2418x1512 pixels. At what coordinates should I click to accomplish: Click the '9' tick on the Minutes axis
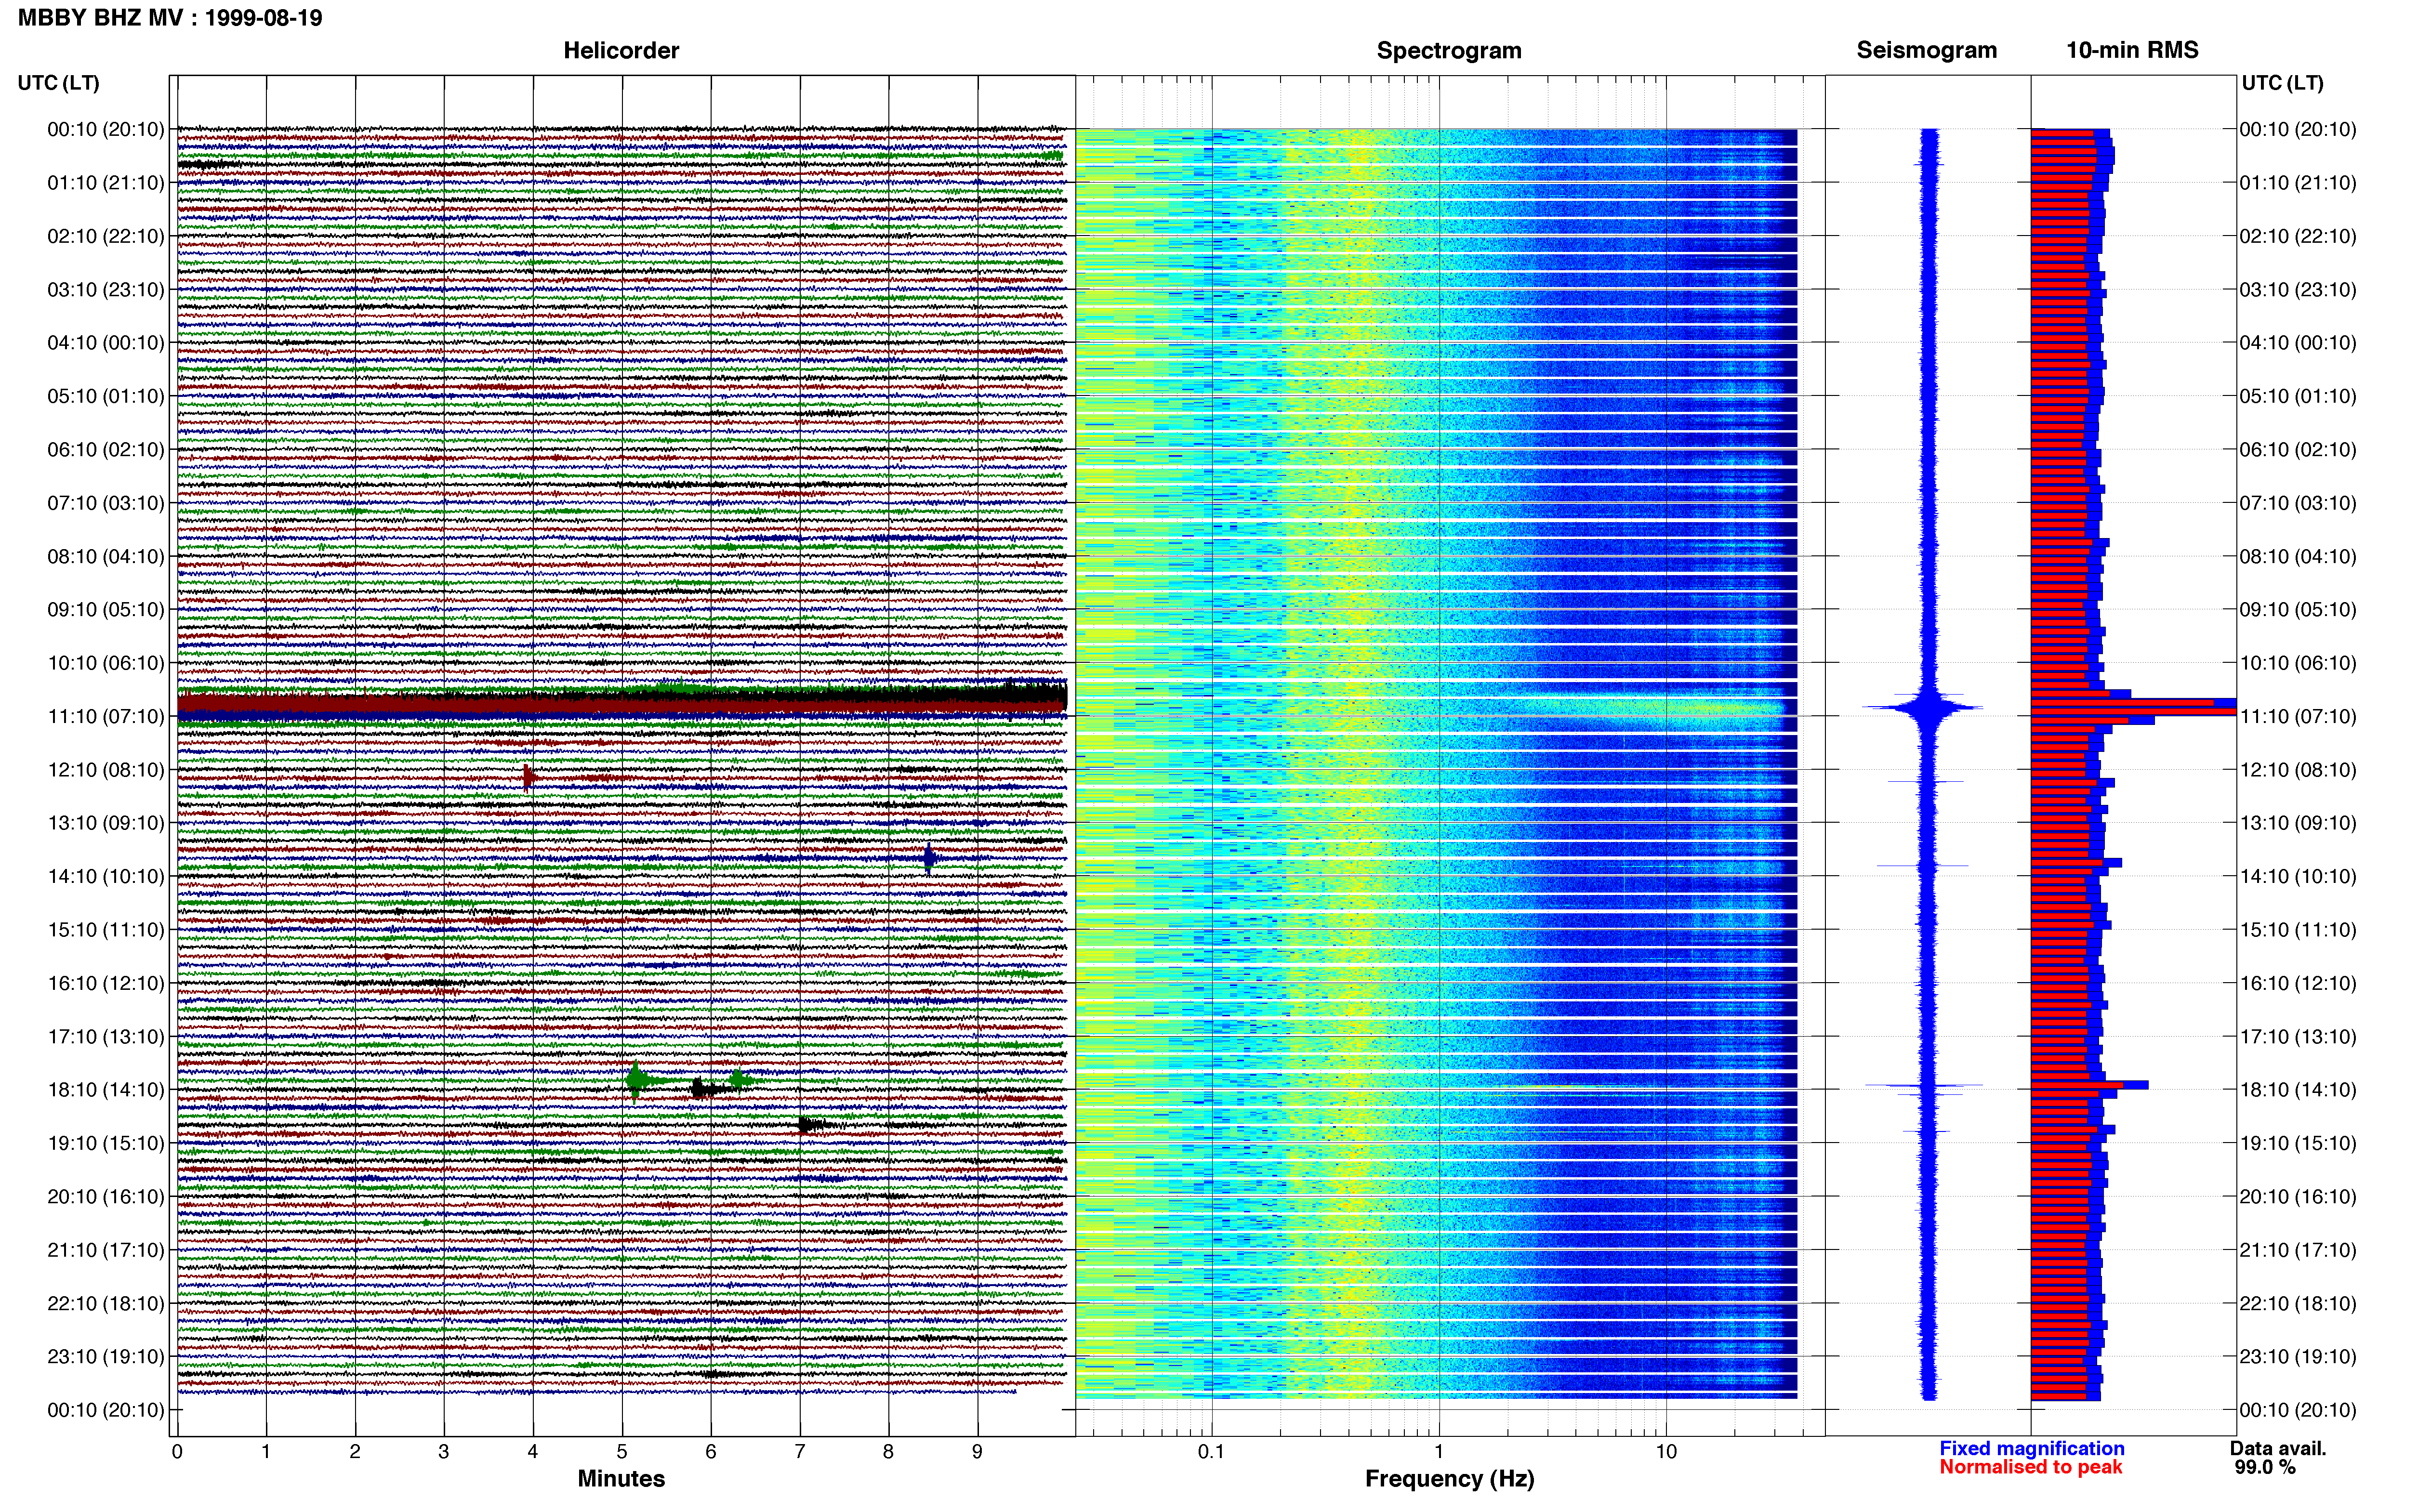(x=977, y=1452)
